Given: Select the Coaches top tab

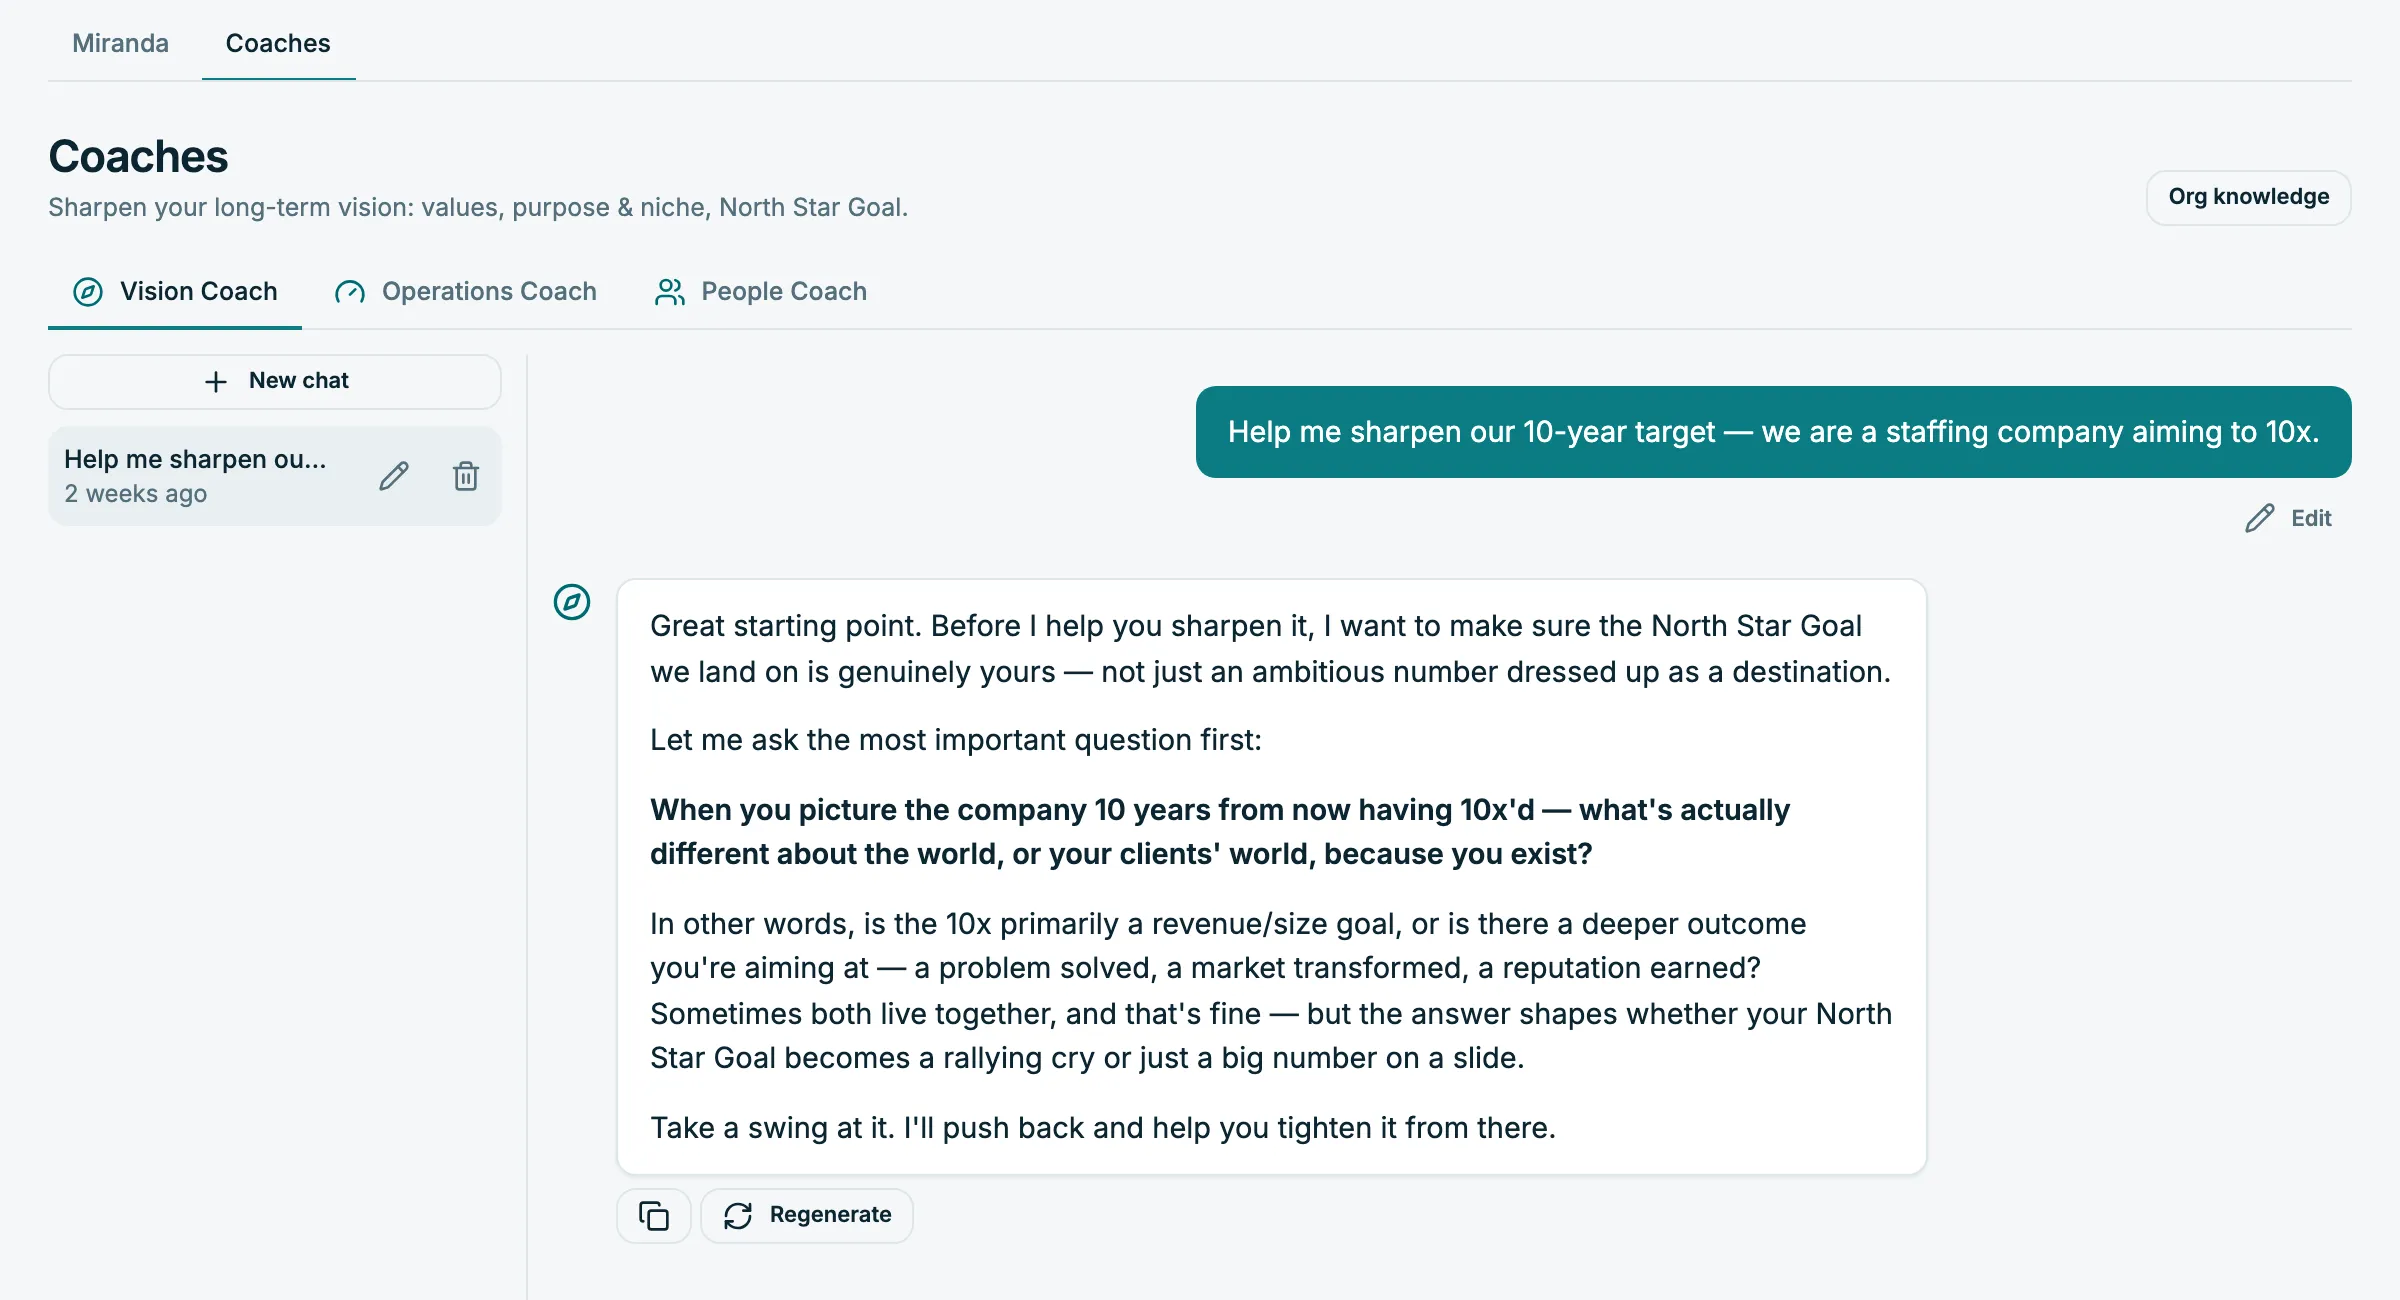Looking at the screenshot, I should point(278,43).
